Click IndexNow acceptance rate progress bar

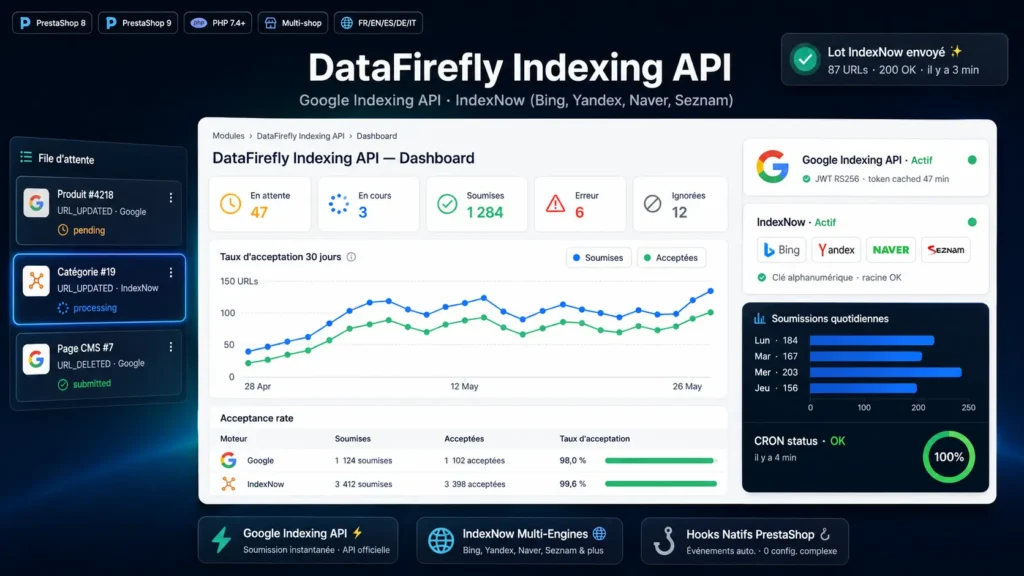[x=660, y=484]
